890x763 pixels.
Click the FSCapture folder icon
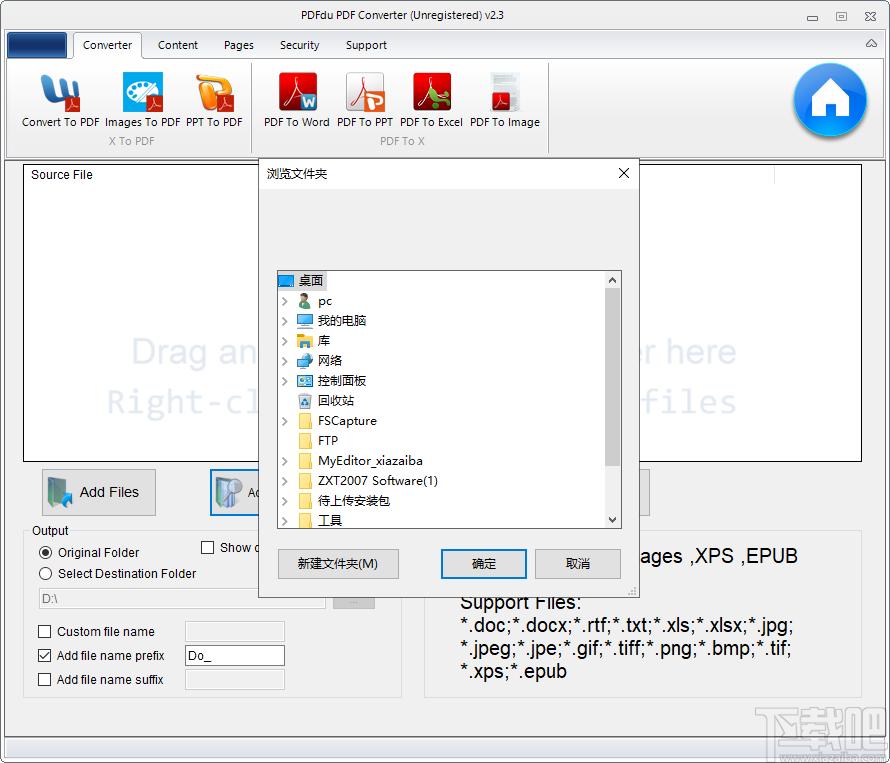click(305, 421)
